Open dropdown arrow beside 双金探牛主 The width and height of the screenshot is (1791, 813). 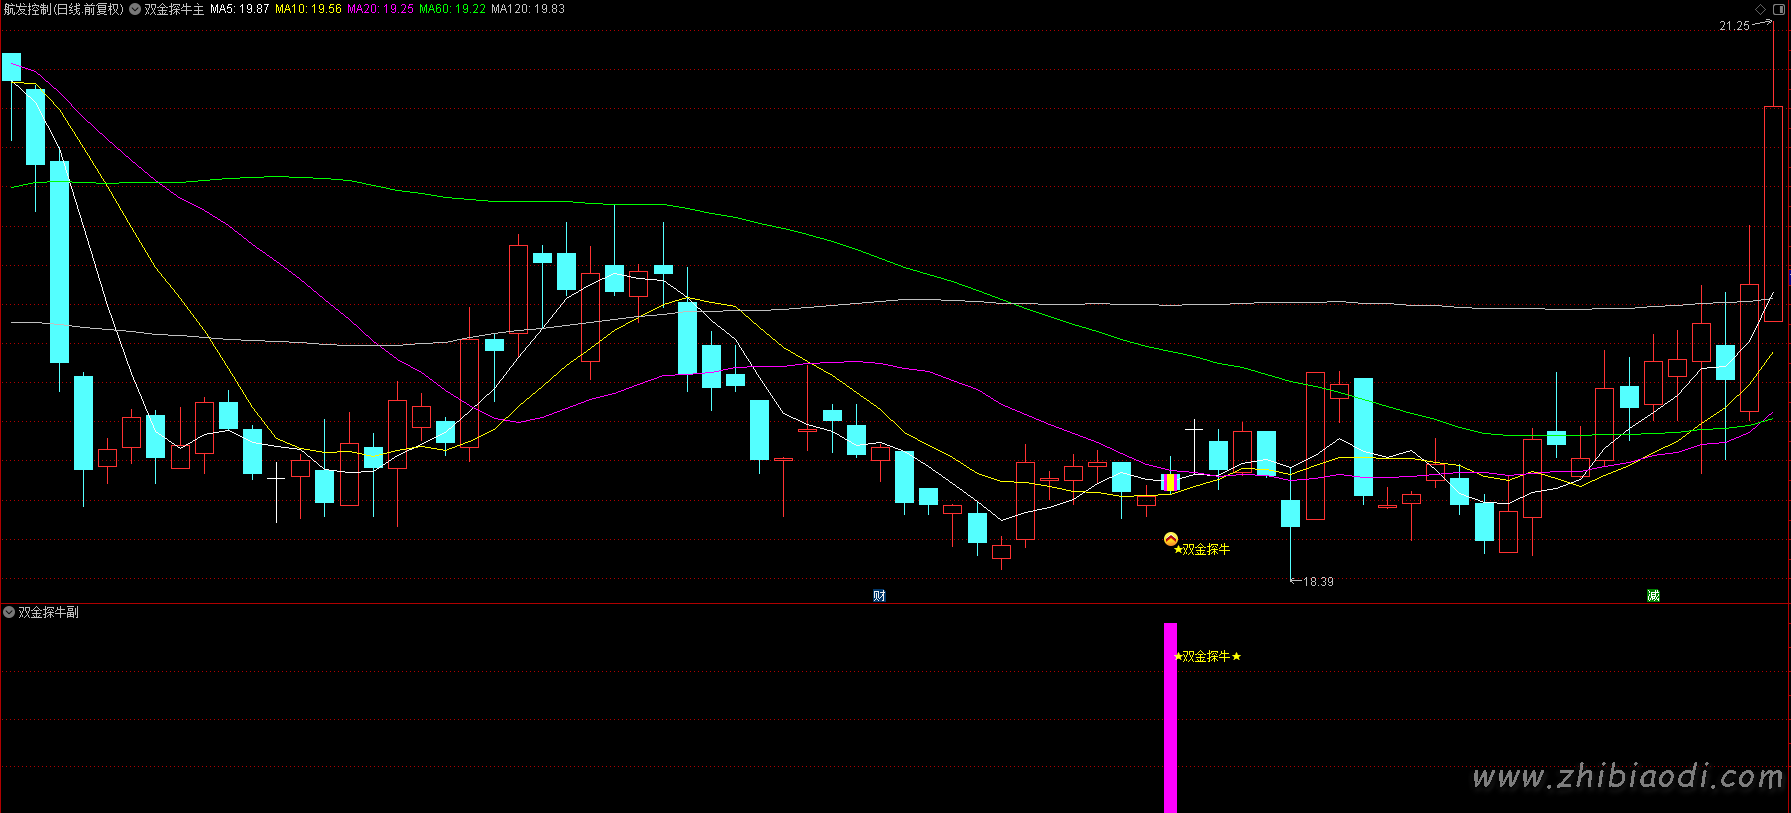(x=135, y=9)
